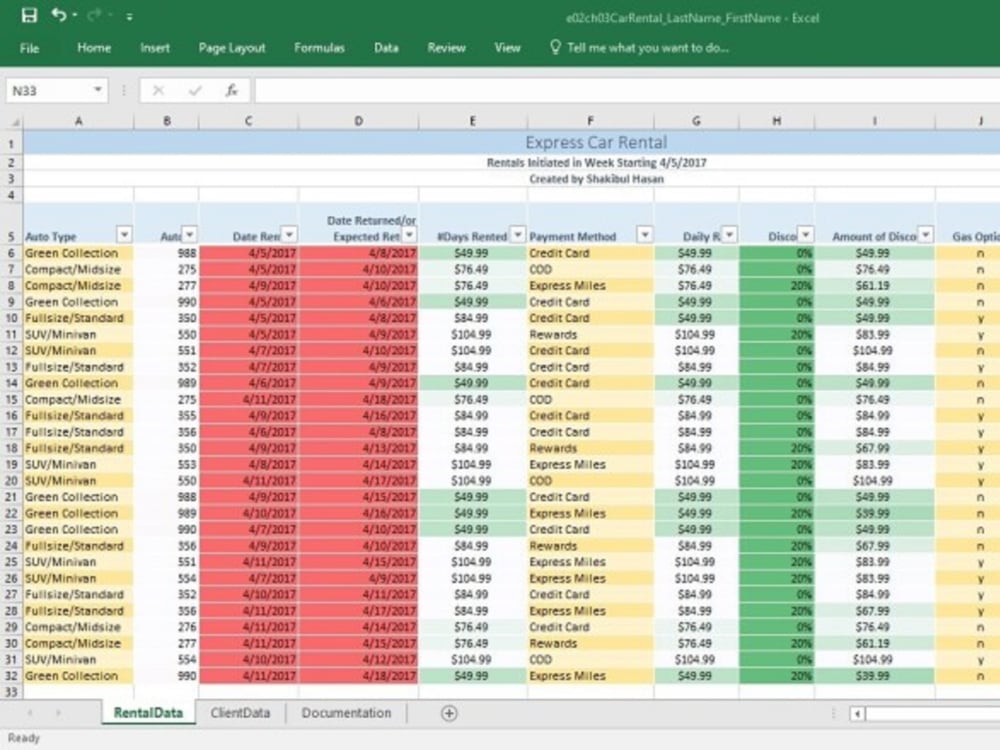
Task: Click the Insert Function fx icon
Action: tap(232, 91)
